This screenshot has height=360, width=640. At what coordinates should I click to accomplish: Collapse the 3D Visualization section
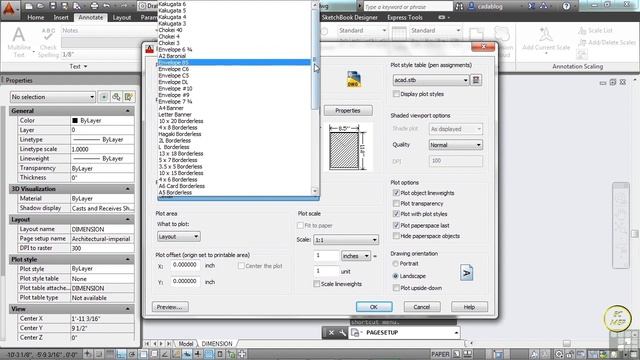coord(128,189)
